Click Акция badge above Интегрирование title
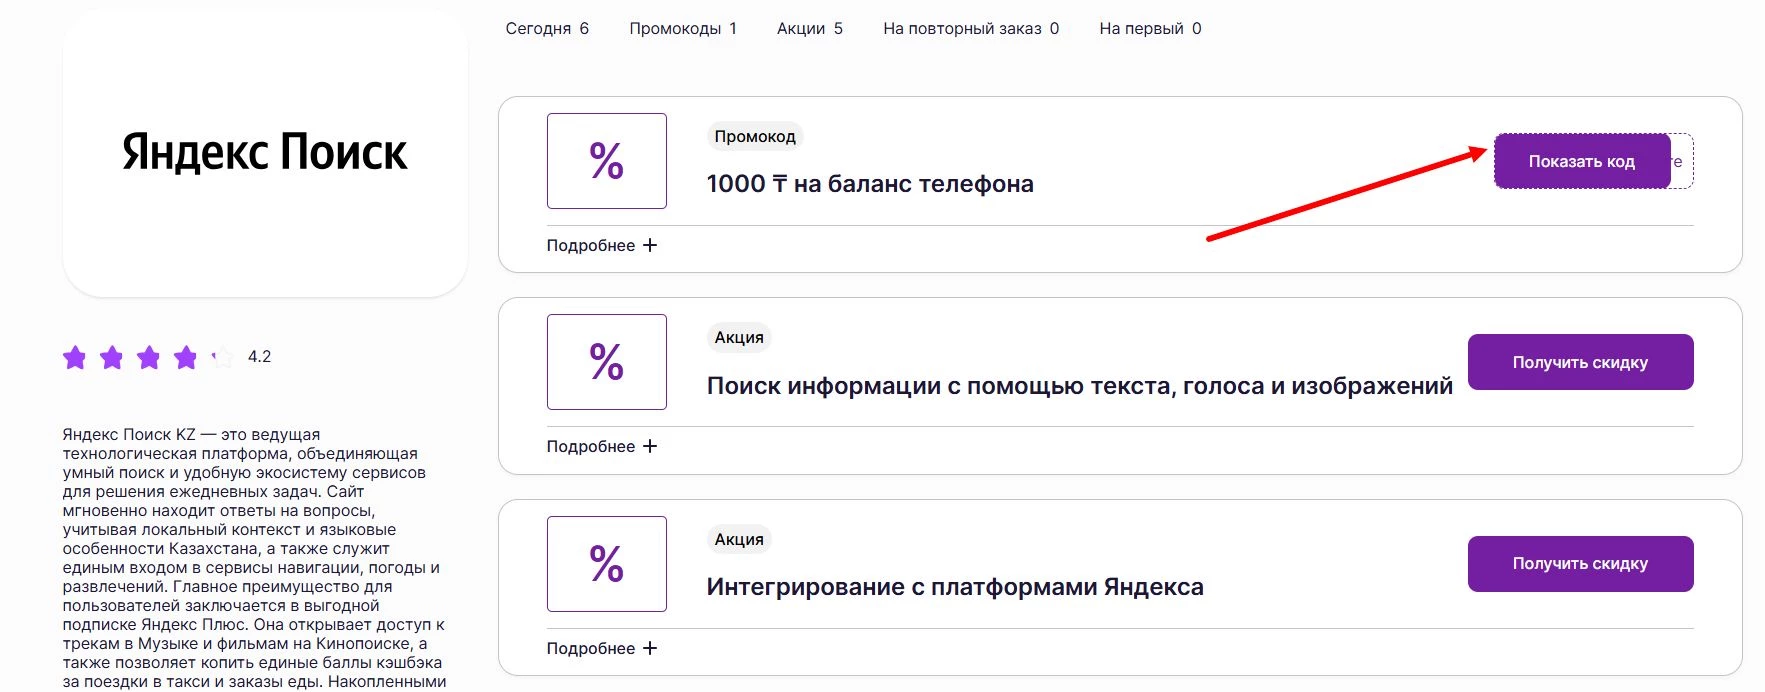The image size is (1765, 692). click(739, 540)
